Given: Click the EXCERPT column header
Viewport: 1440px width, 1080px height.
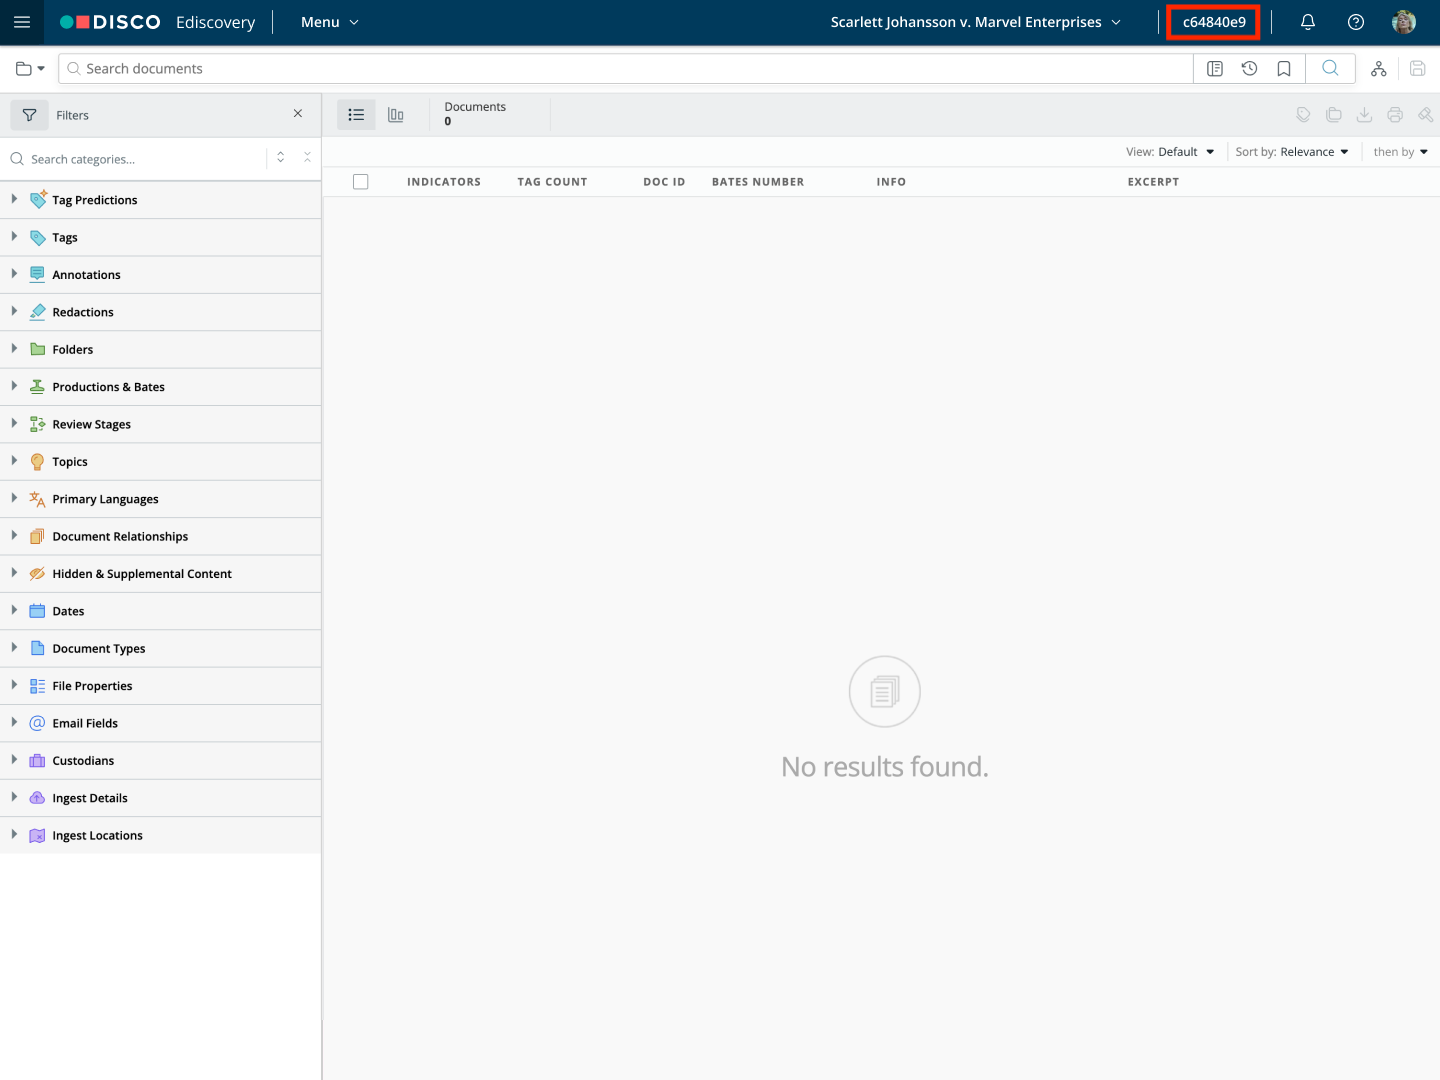Looking at the screenshot, I should point(1153,182).
